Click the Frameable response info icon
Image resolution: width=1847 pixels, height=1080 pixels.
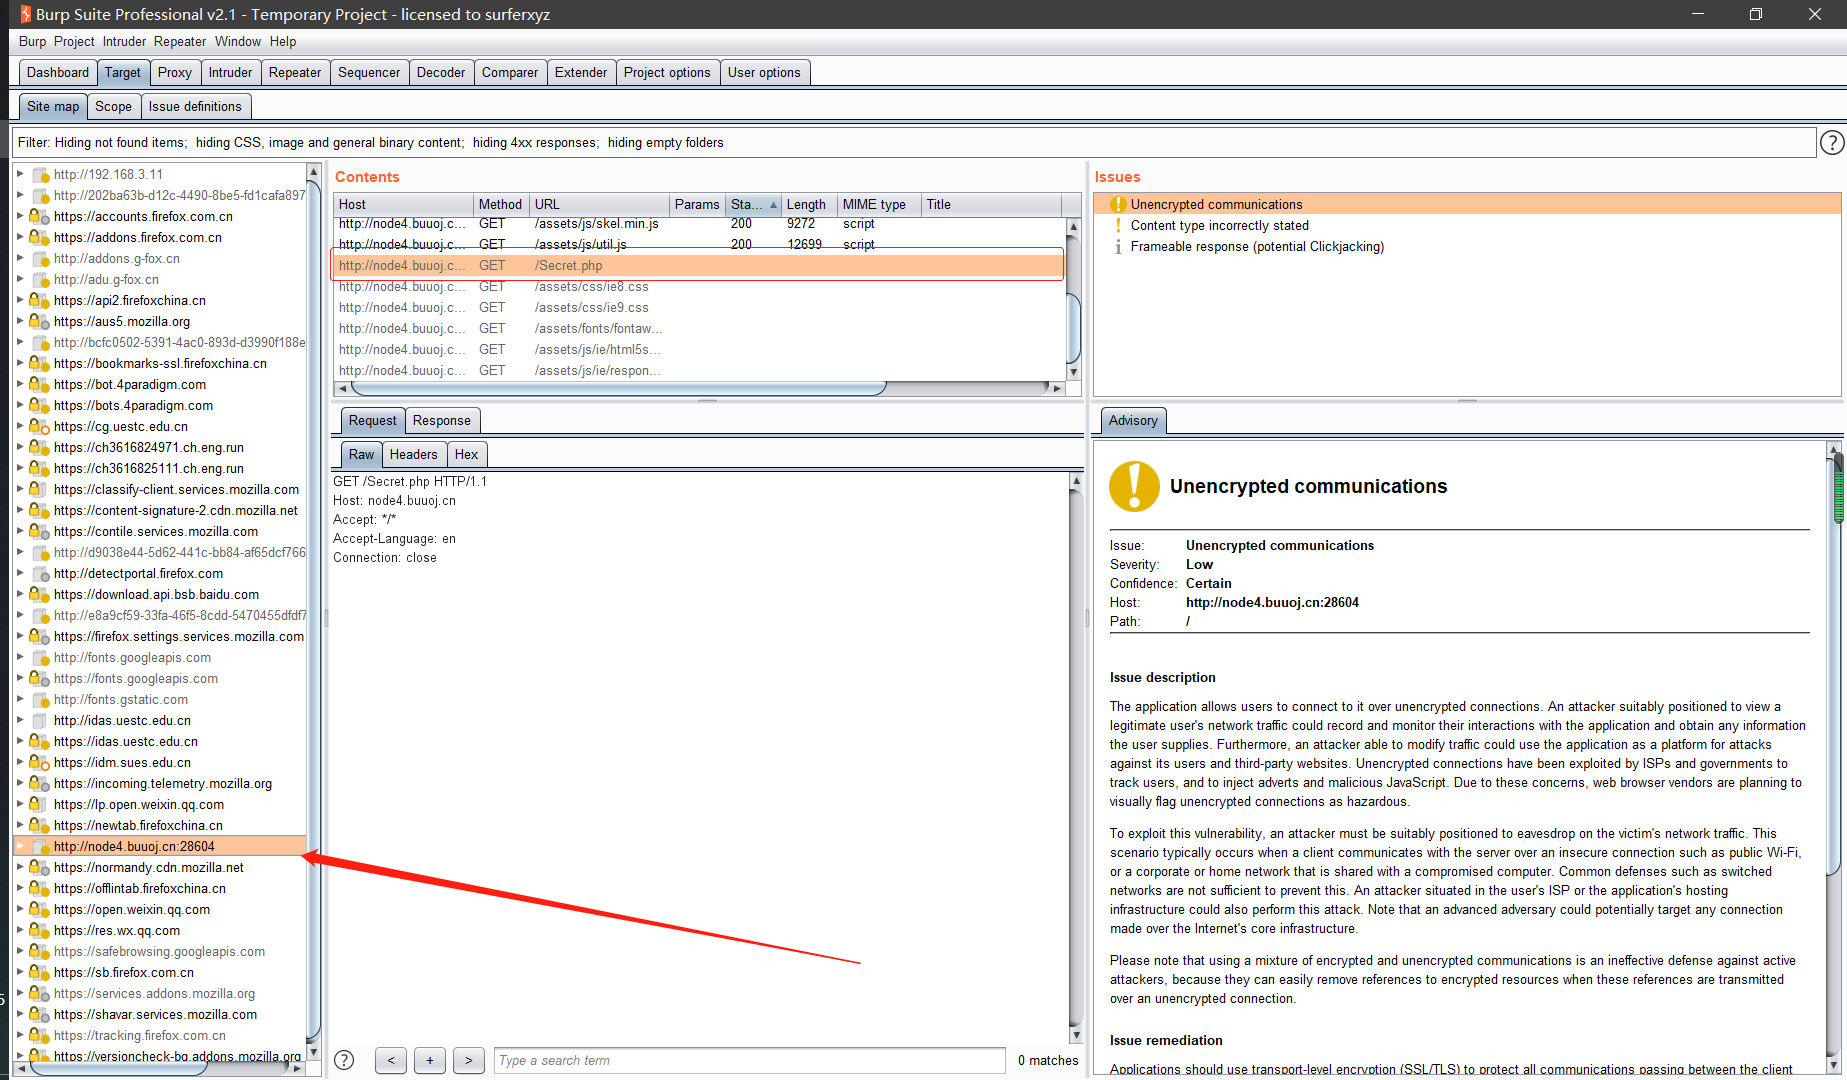click(x=1118, y=246)
